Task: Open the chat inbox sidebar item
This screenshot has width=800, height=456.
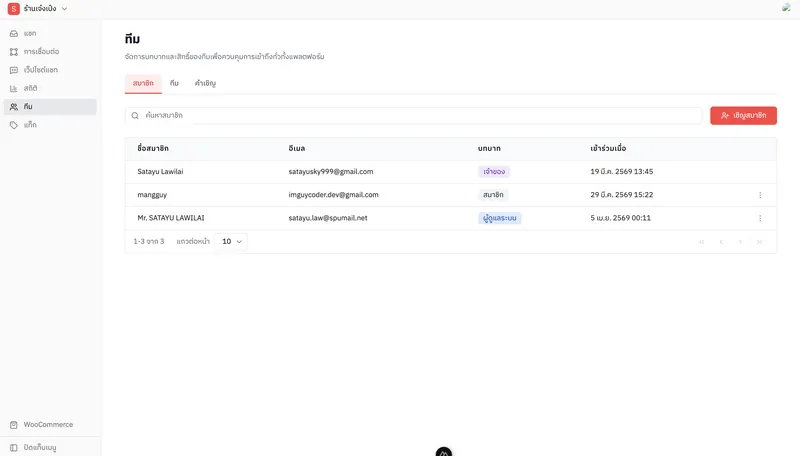Action: point(50,33)
